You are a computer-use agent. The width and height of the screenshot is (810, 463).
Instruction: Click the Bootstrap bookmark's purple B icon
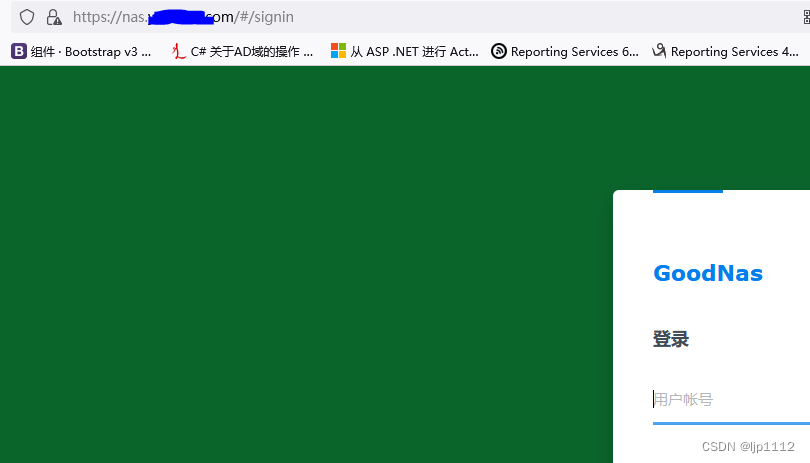[19, 51]
